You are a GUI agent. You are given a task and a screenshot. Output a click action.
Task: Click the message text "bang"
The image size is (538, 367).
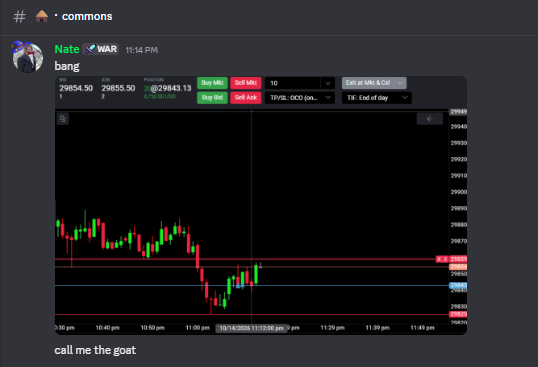coord(67,66)
